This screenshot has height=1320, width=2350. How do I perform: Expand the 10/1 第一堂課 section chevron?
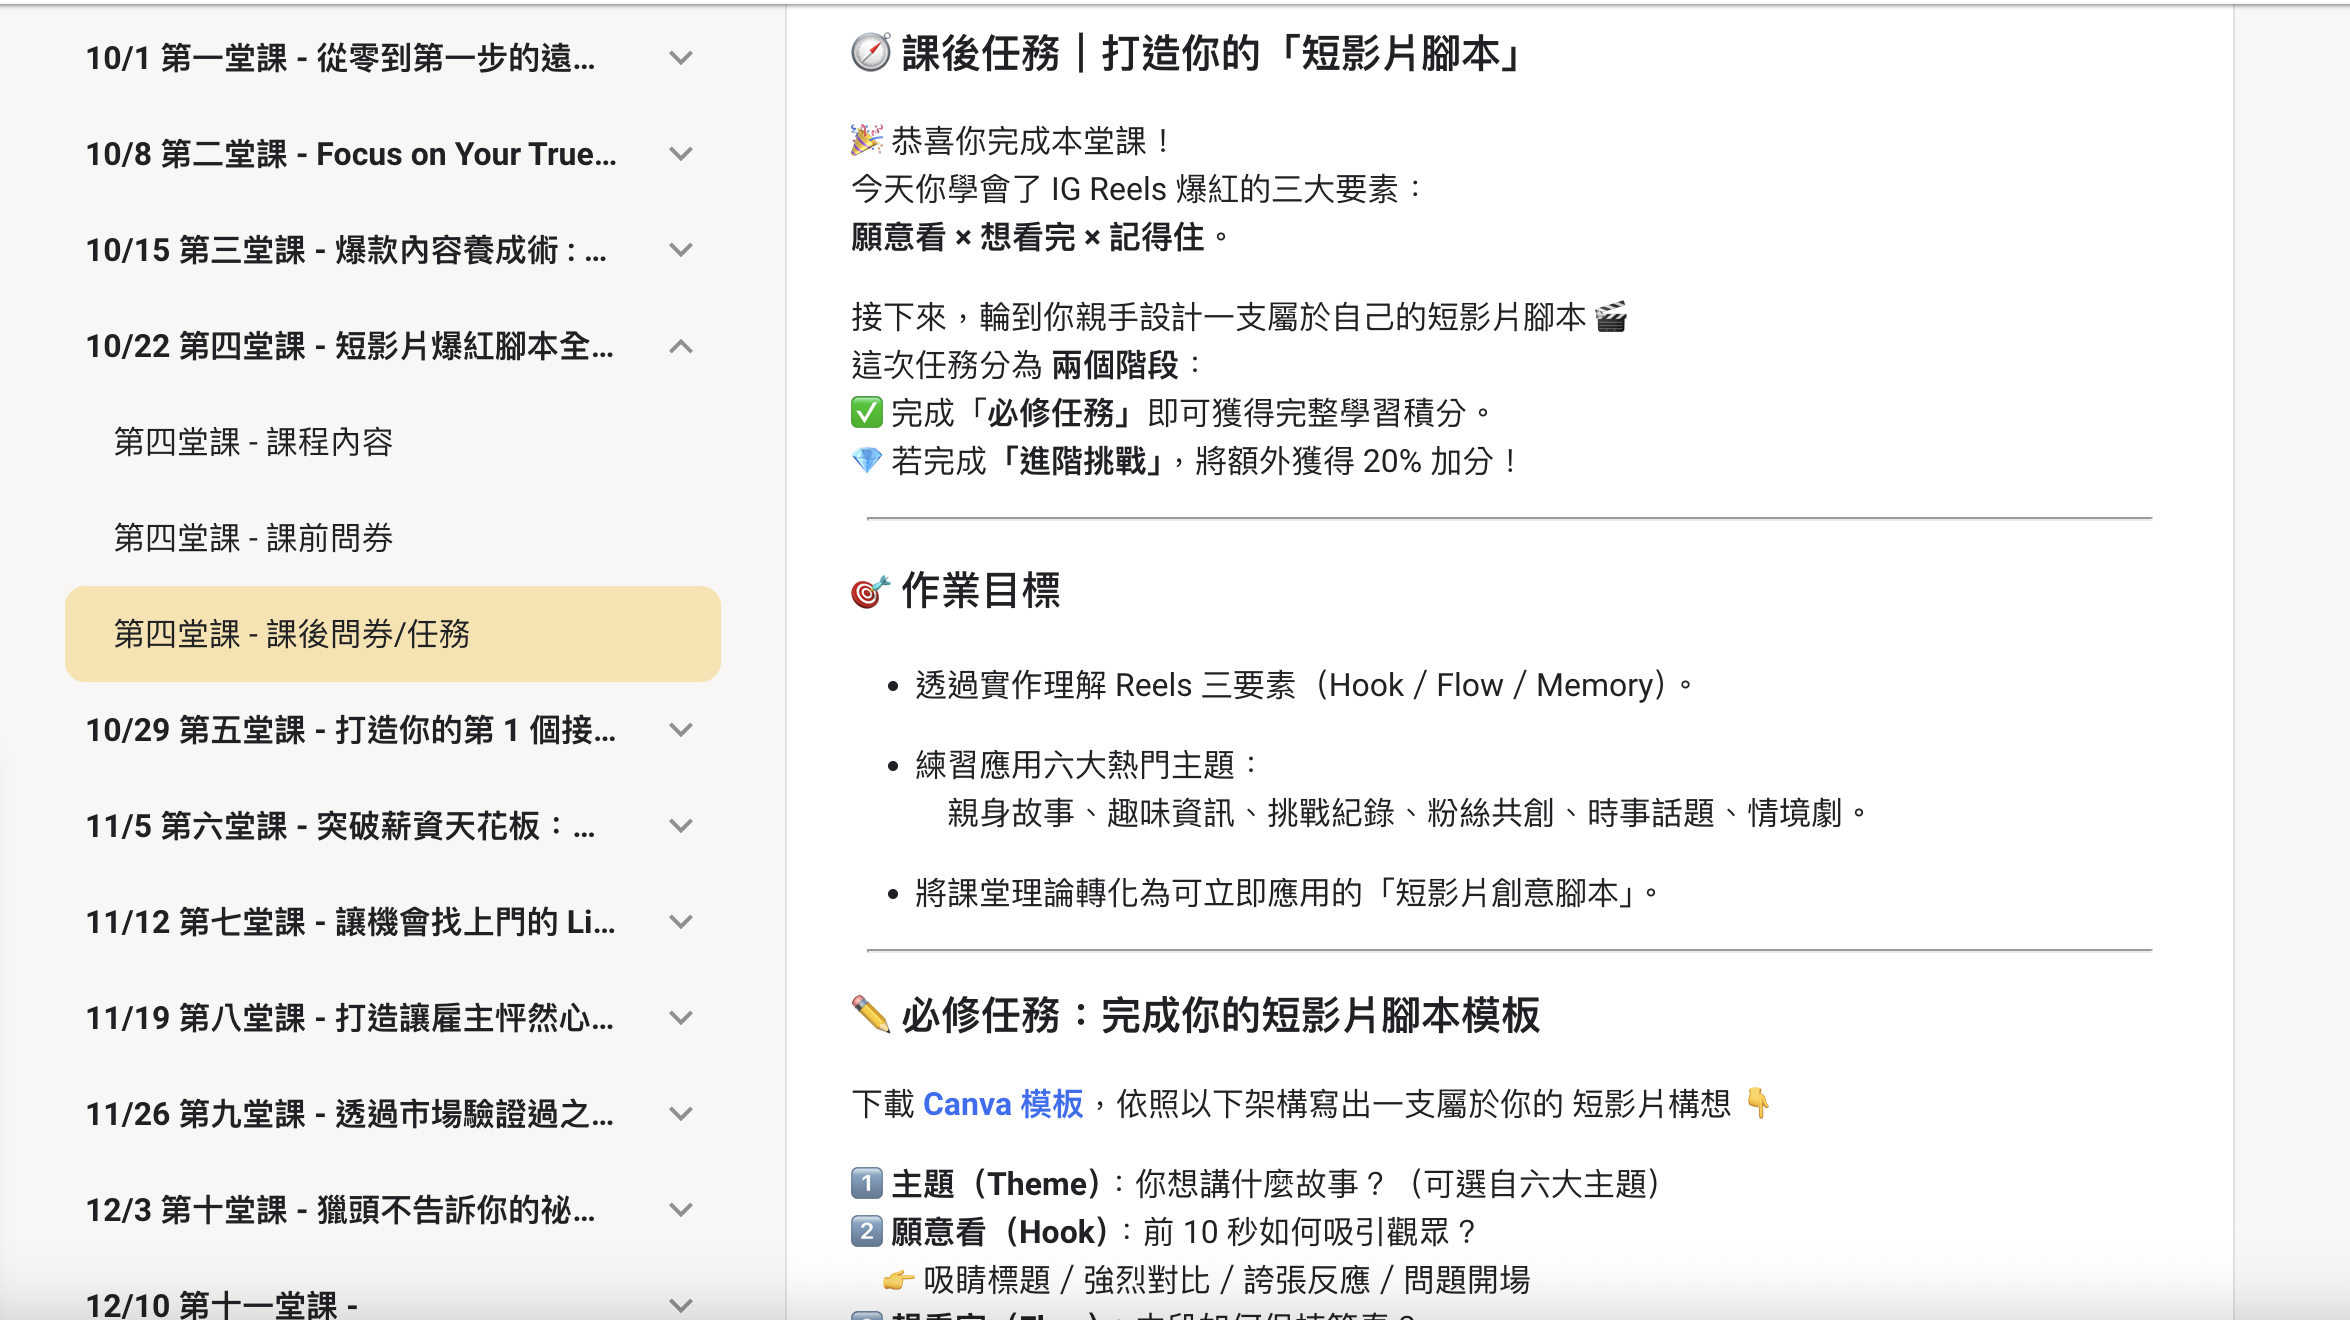[681, 58]
